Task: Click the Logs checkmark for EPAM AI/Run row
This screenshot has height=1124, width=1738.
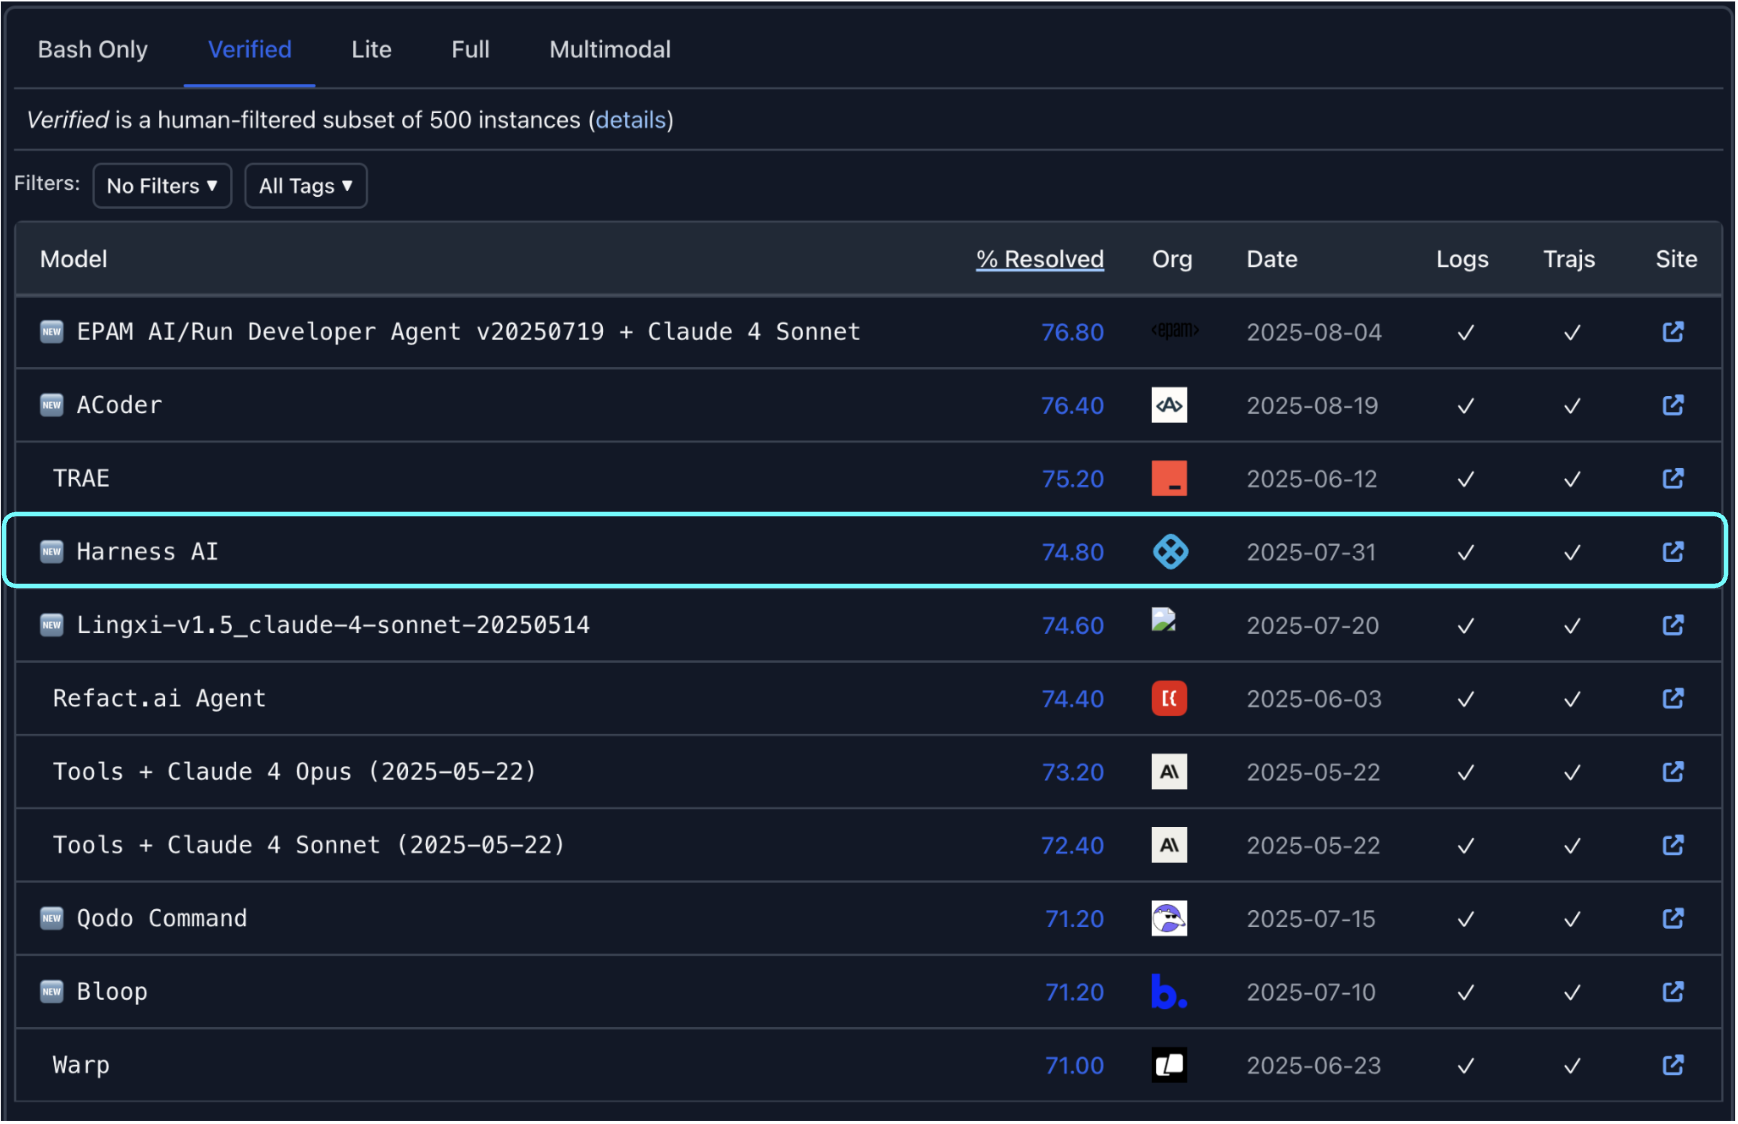Action: point(1466,333)
